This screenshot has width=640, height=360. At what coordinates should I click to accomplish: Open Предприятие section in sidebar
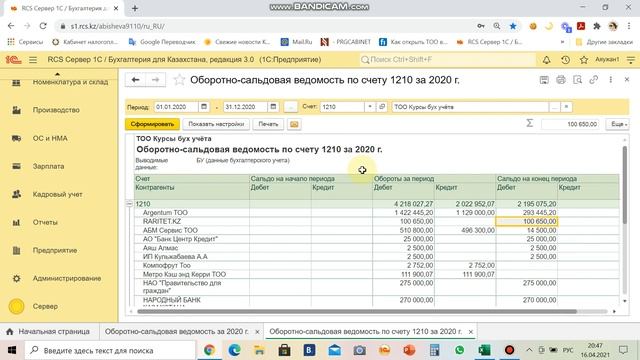click(55, 251)
